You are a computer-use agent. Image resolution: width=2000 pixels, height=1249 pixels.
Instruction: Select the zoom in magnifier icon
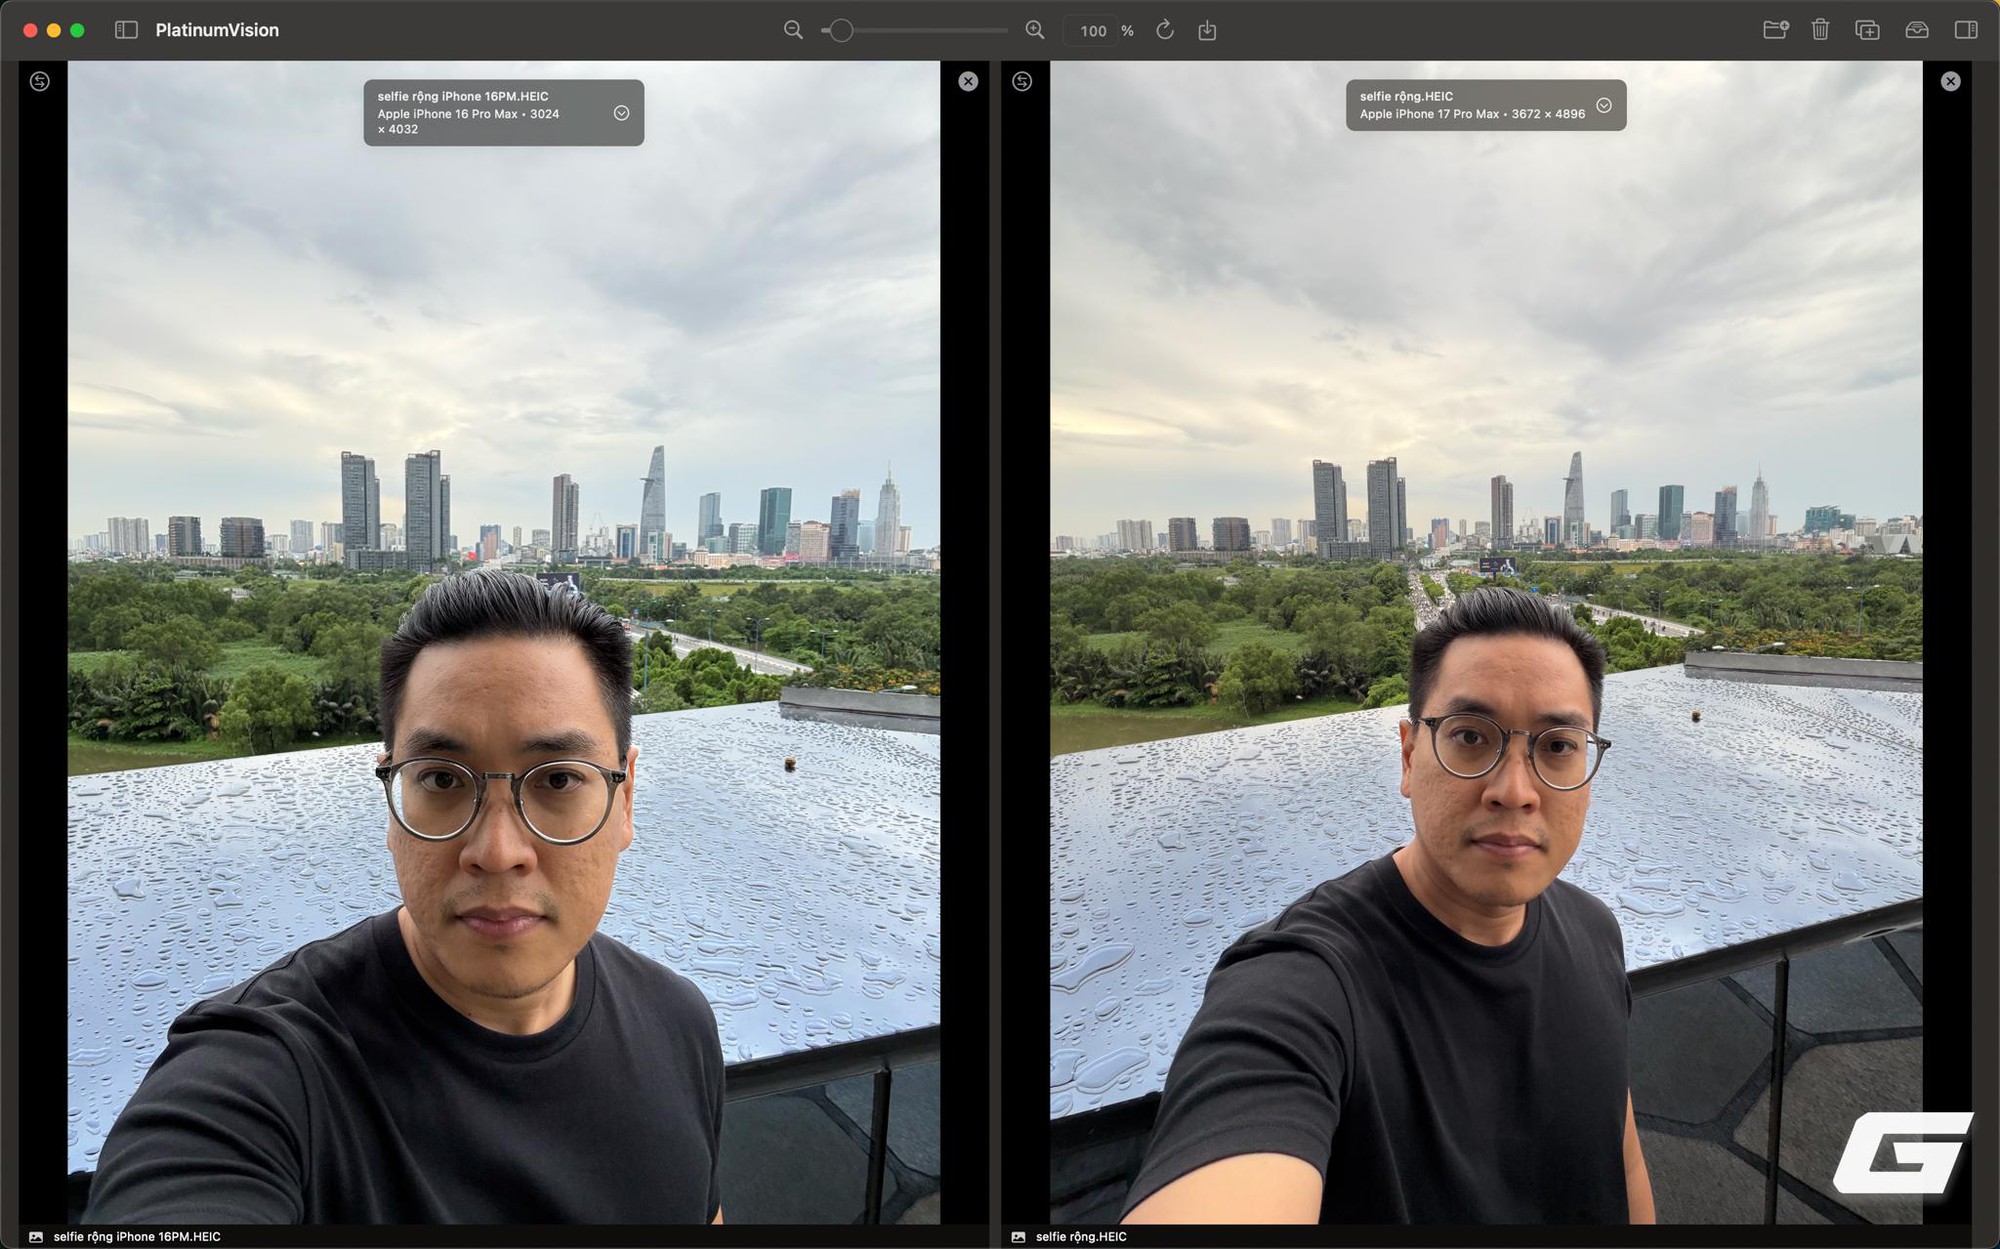point(1035,31)
